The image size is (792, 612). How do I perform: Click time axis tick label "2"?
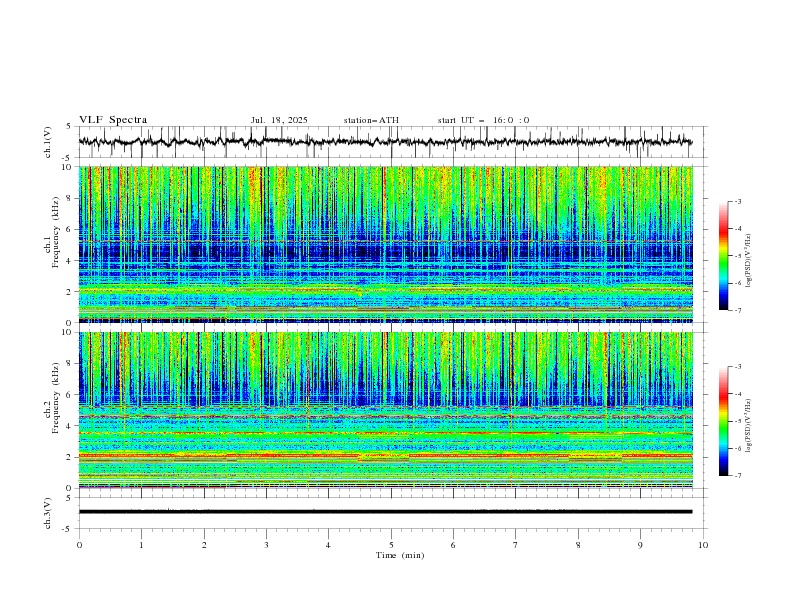click(204, 545)
